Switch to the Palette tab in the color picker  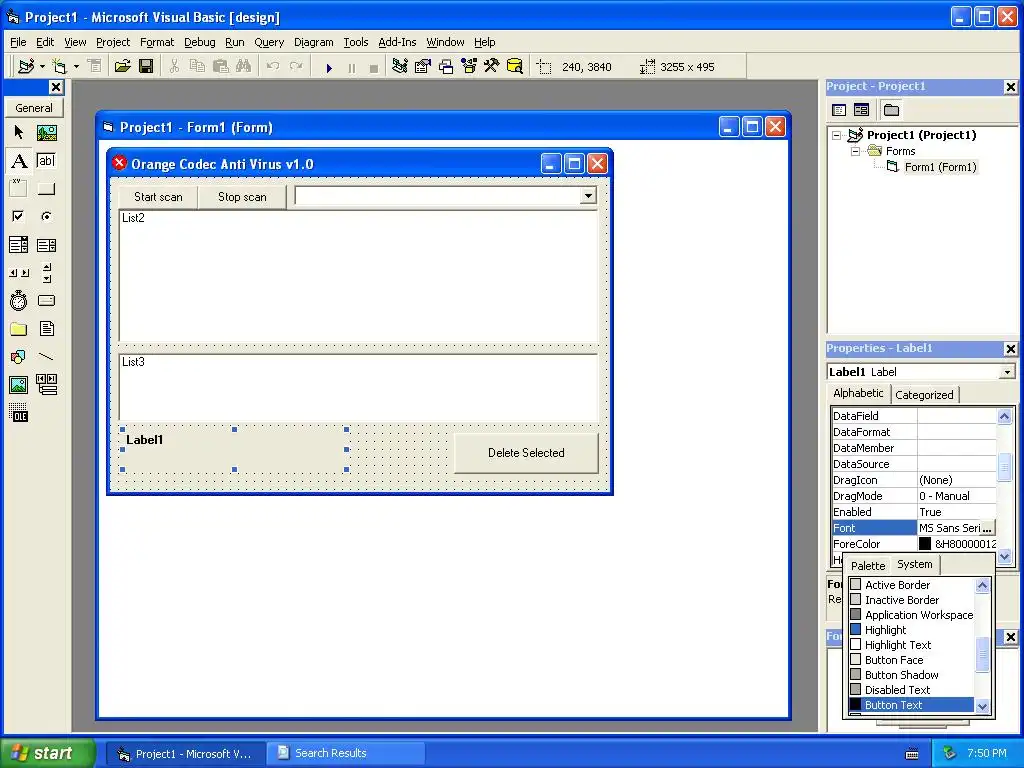pos(868,566)
